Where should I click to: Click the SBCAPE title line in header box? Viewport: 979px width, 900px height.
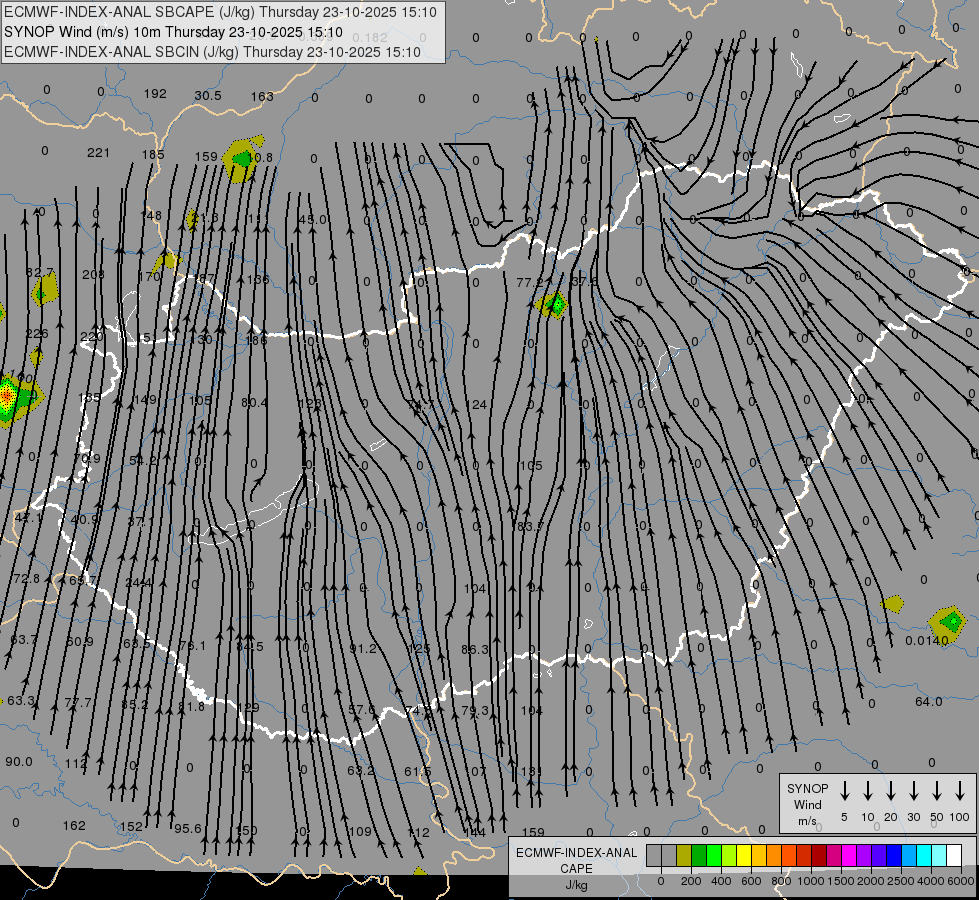(x=220, y=12)
